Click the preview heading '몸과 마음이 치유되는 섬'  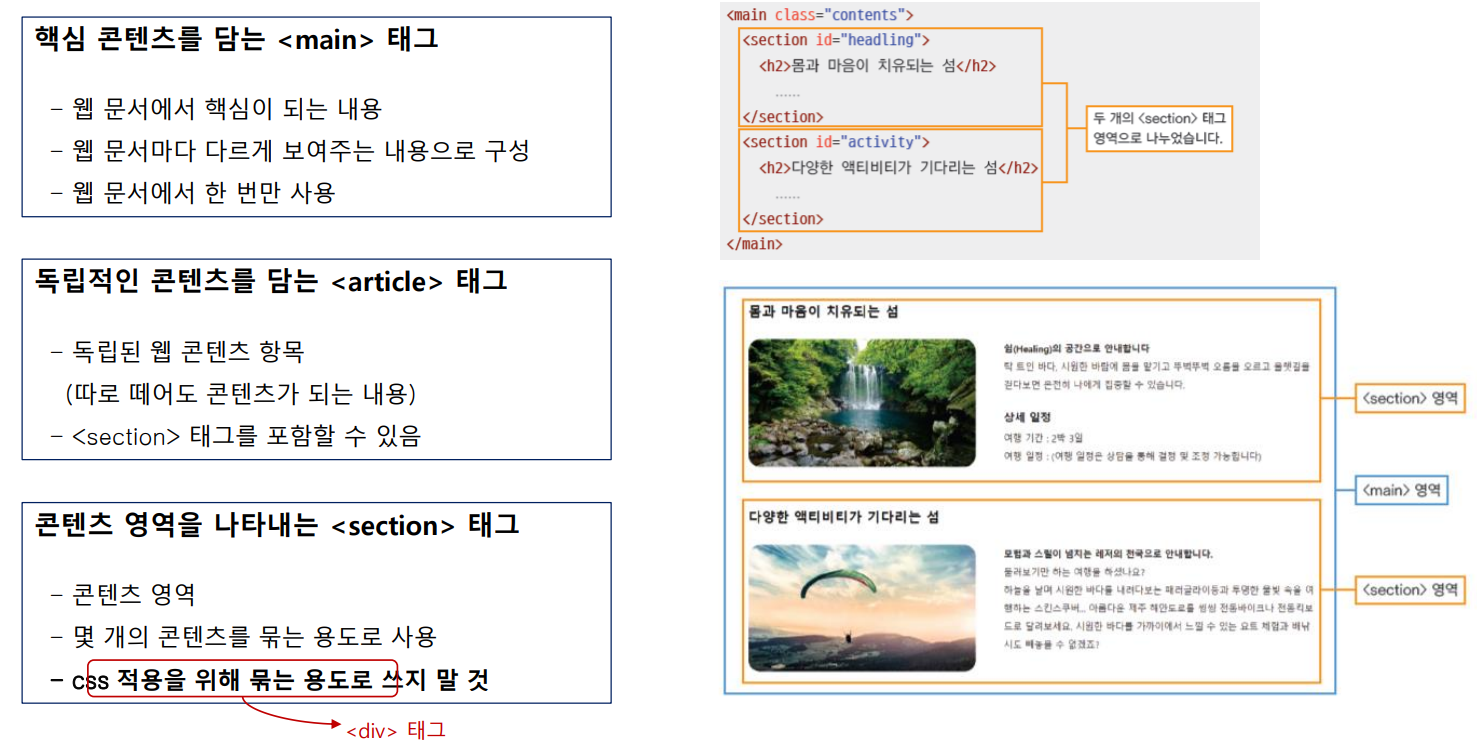pos(823,312)
